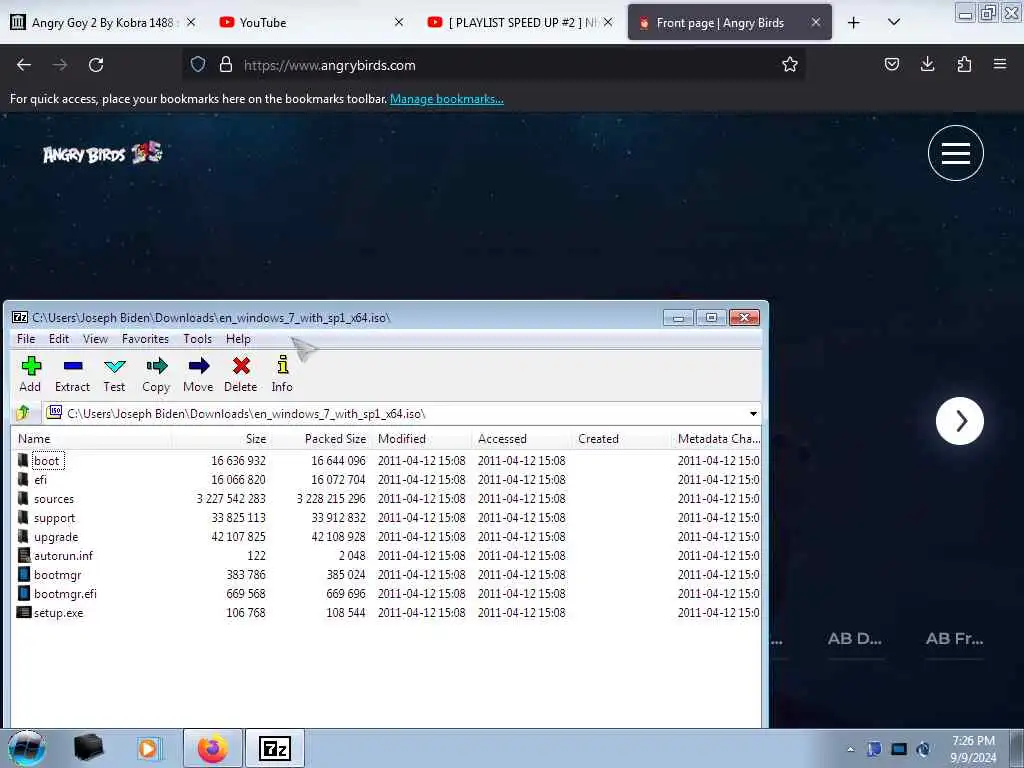The height and width of the screenshot is (768, 1024).
Task: Open the path history dropdown in 7-Zip
Action: [x=753, y=413]
